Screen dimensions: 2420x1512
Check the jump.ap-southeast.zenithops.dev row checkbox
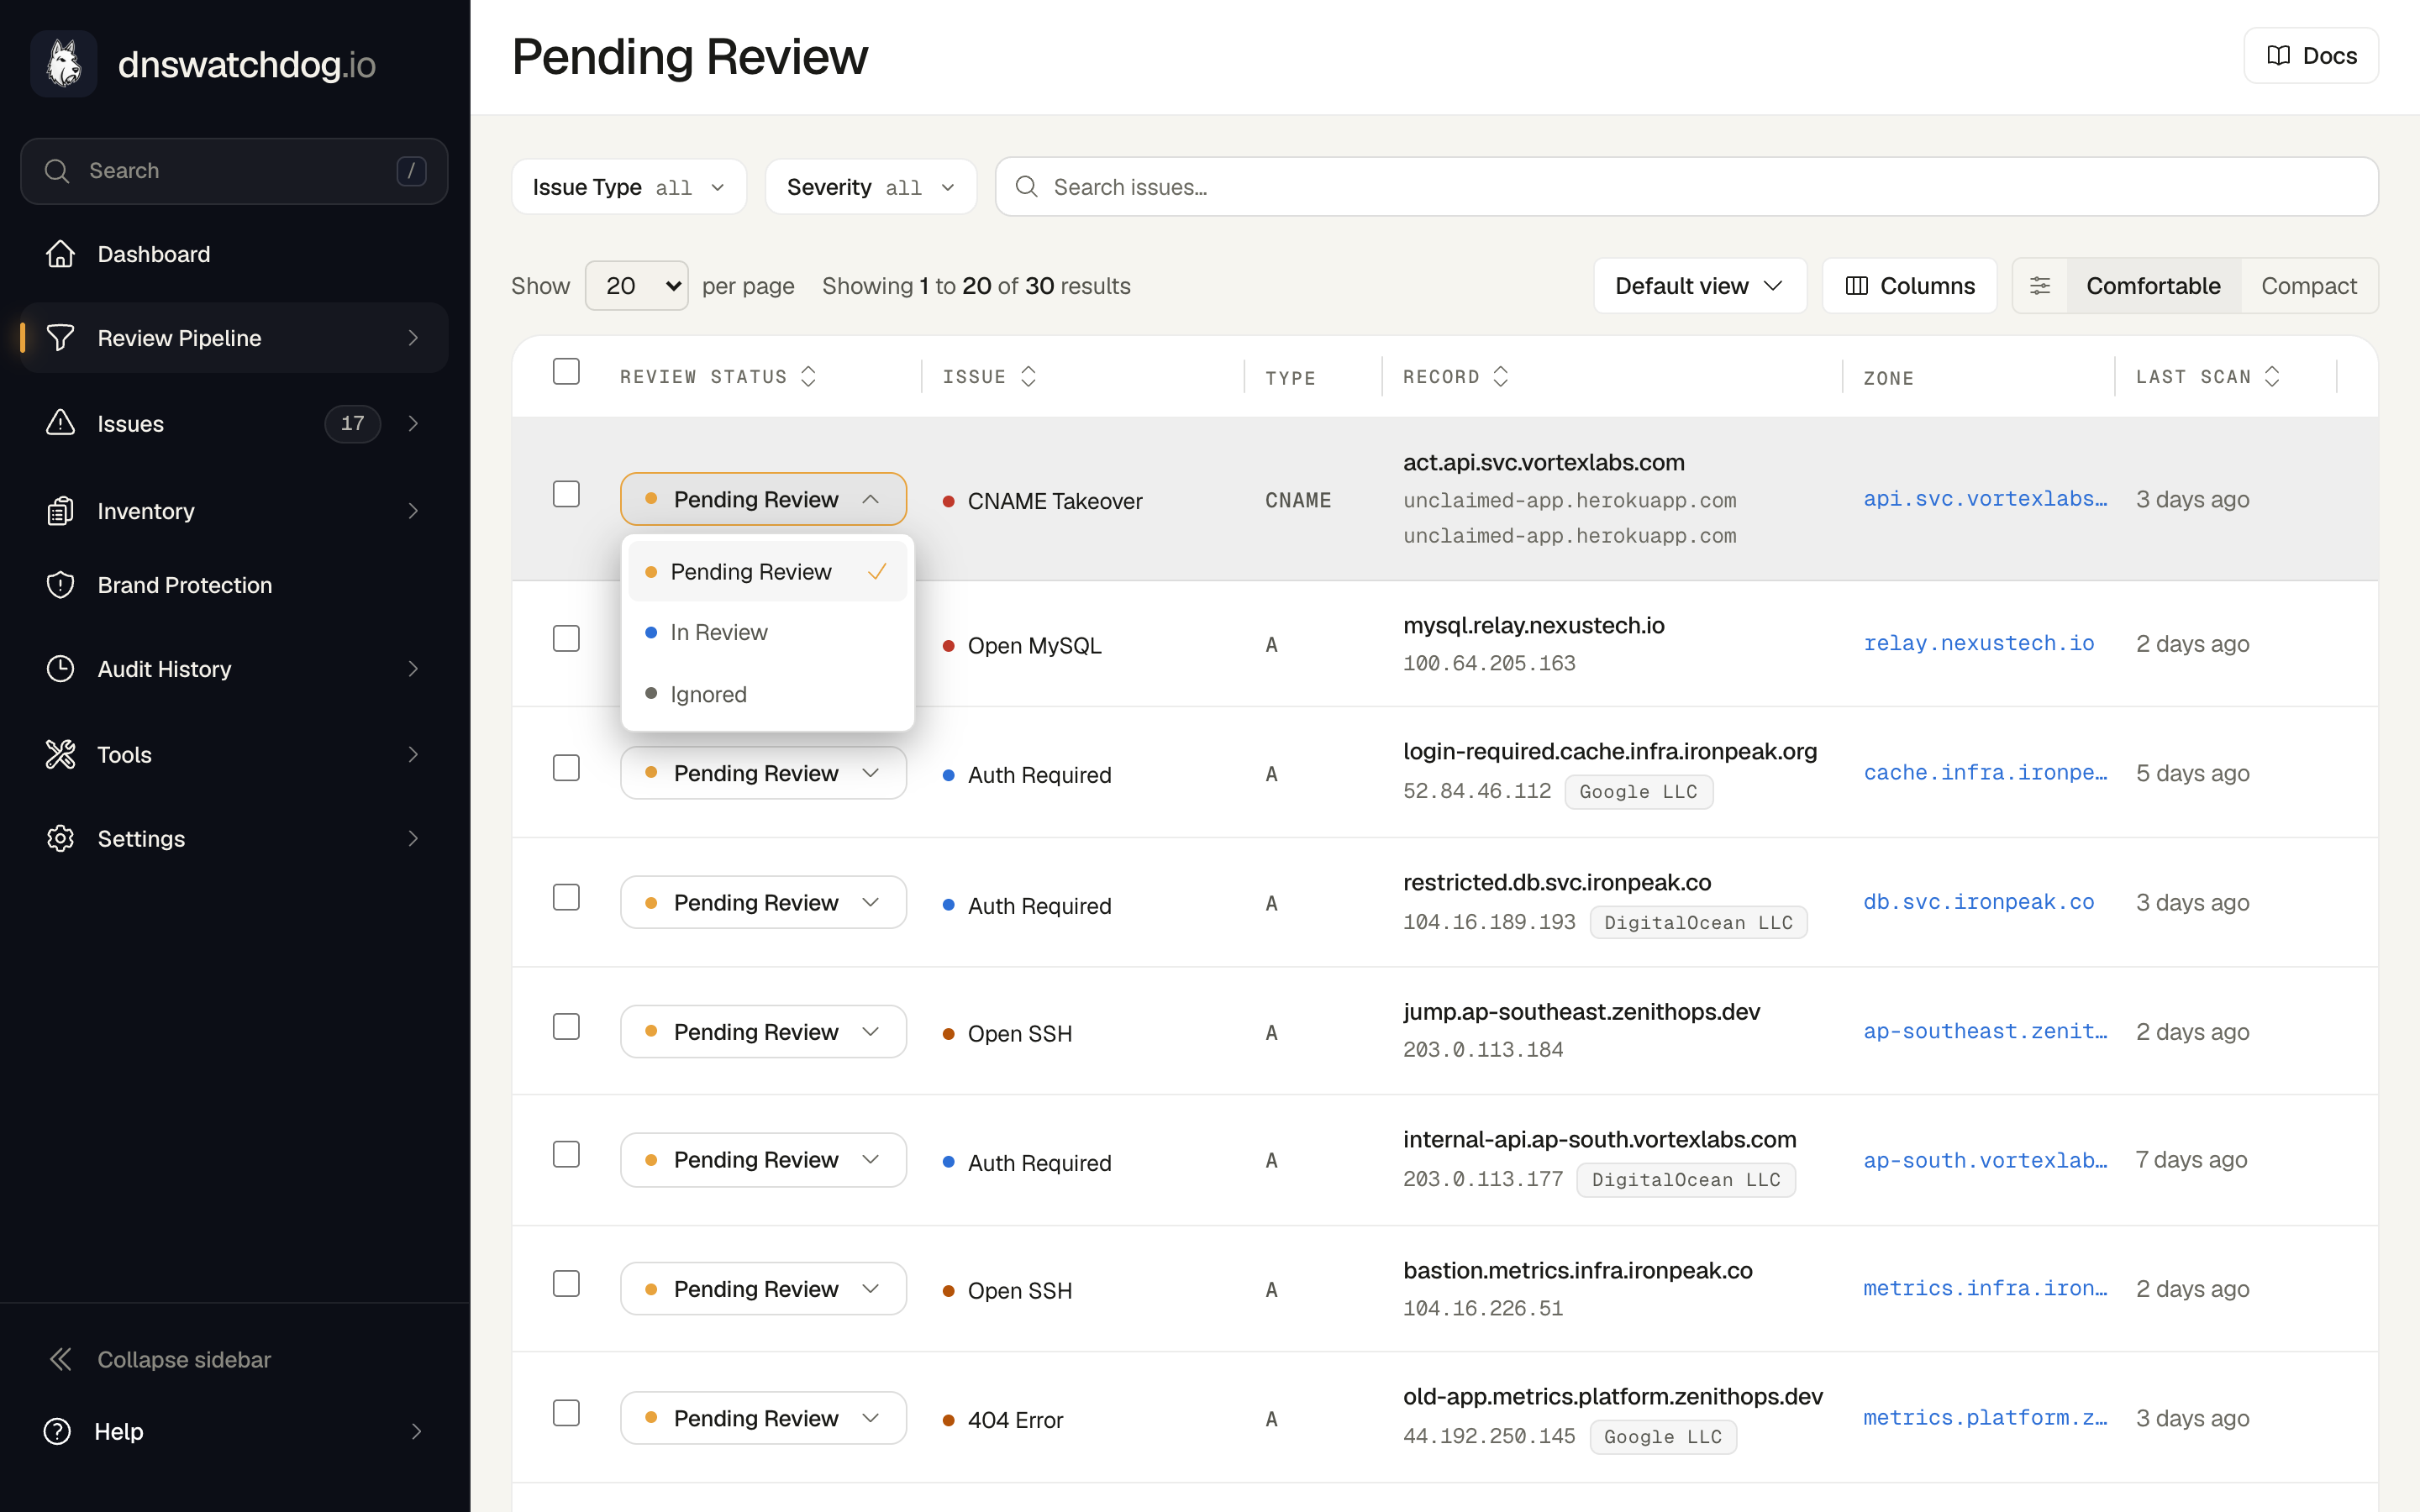coord(566,1027)
